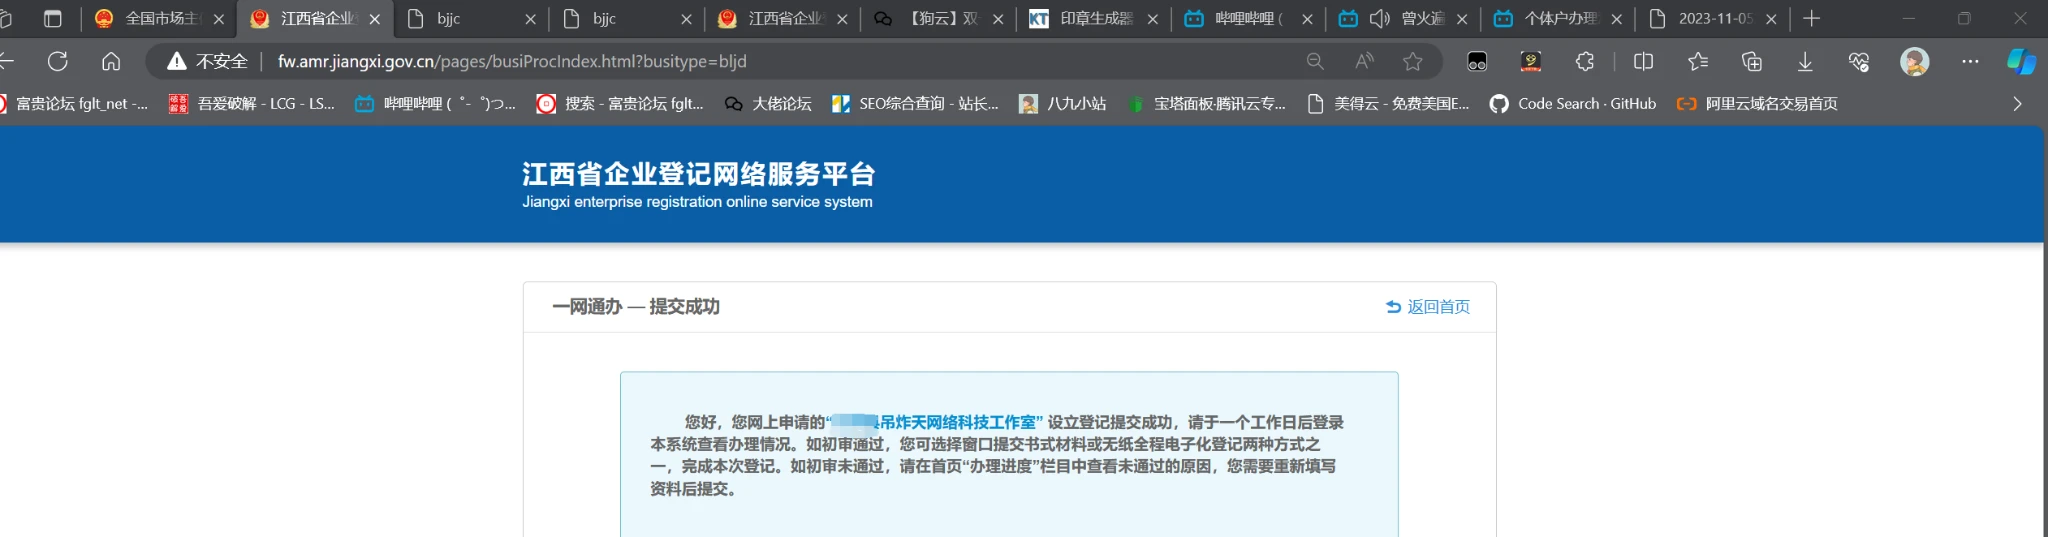The width and height of the screenshot is (2048, 537).
Task: Open the read aloud icon
Action: [x=1364, y=61]
